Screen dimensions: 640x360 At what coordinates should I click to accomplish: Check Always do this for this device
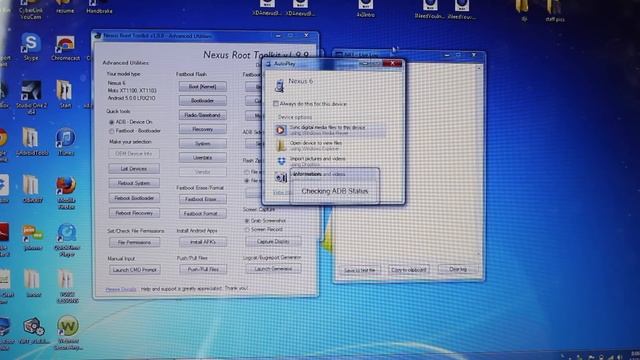click(276, 104)
